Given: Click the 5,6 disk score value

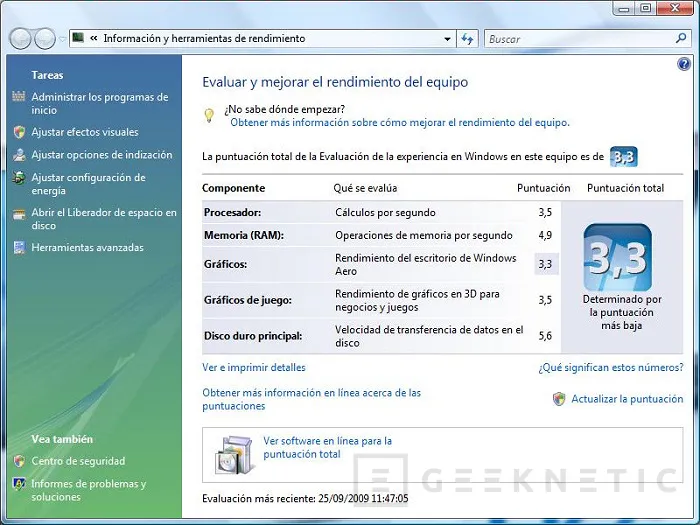Looking at the screenshot, I should (545, 336).
